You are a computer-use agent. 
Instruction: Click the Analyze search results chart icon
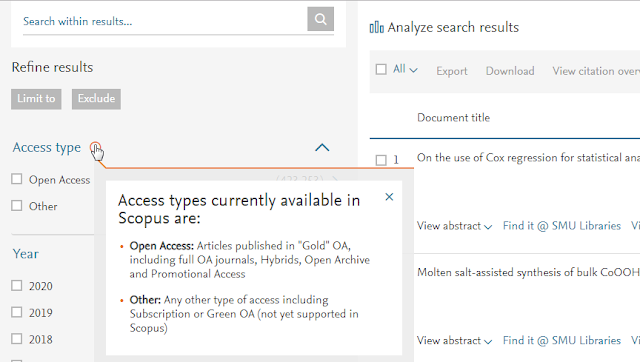[376, 27]
